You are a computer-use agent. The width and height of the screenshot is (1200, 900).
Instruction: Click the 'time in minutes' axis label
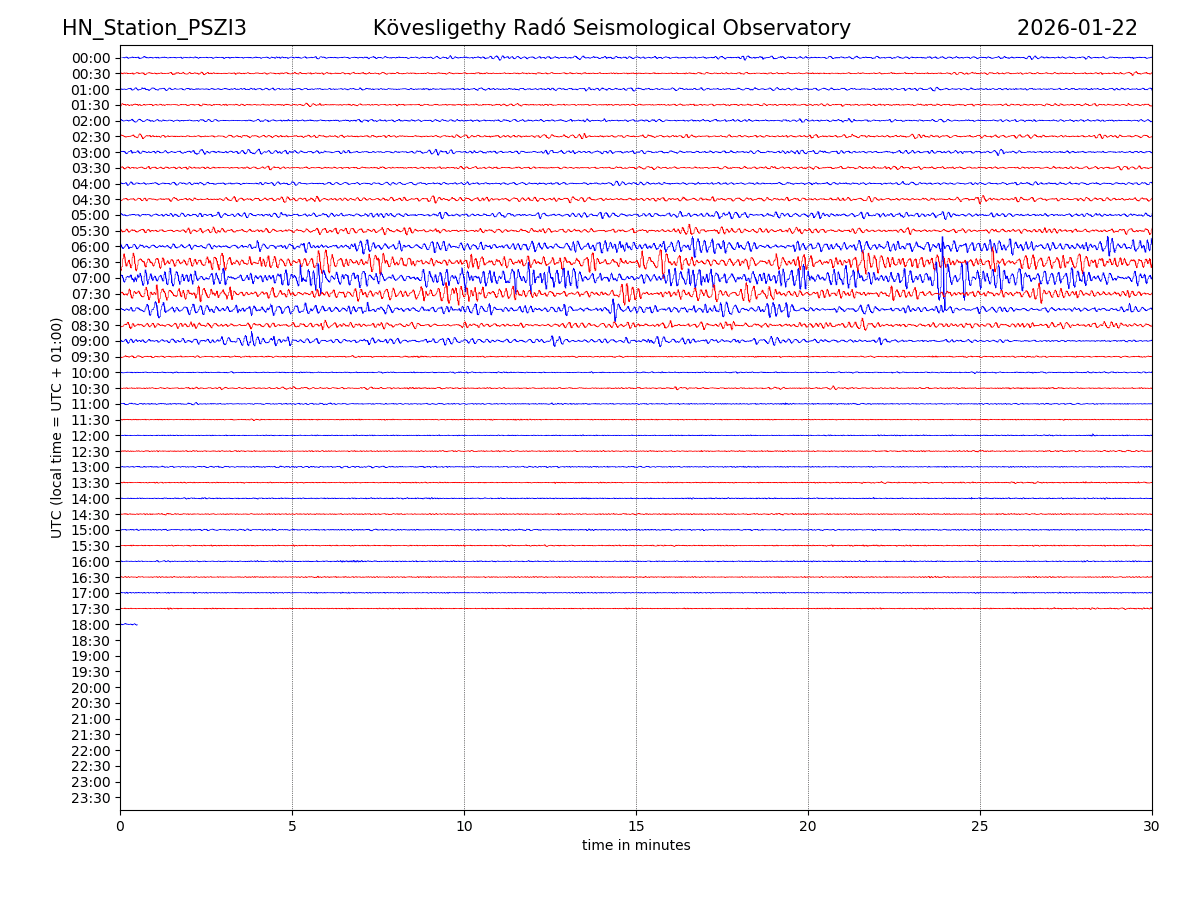(636, 846)
